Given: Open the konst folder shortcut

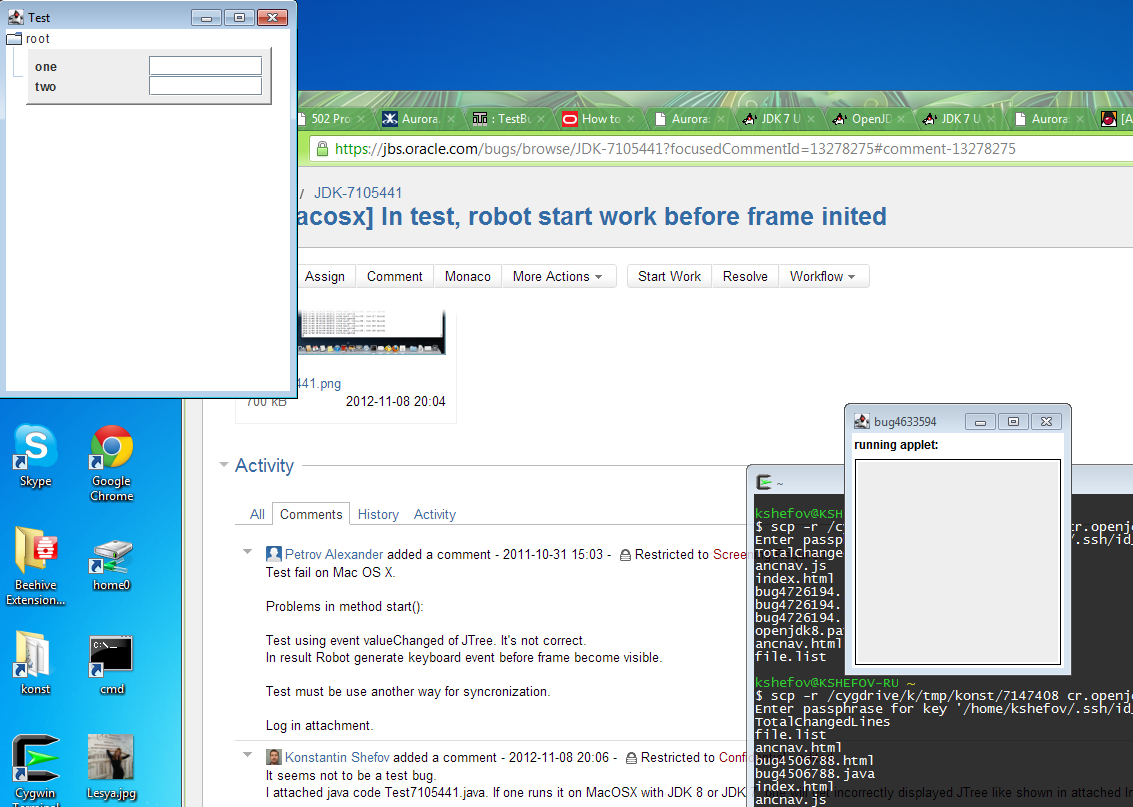Looking at the screenshot, I should pyautogui.click(x=35, y=656).
